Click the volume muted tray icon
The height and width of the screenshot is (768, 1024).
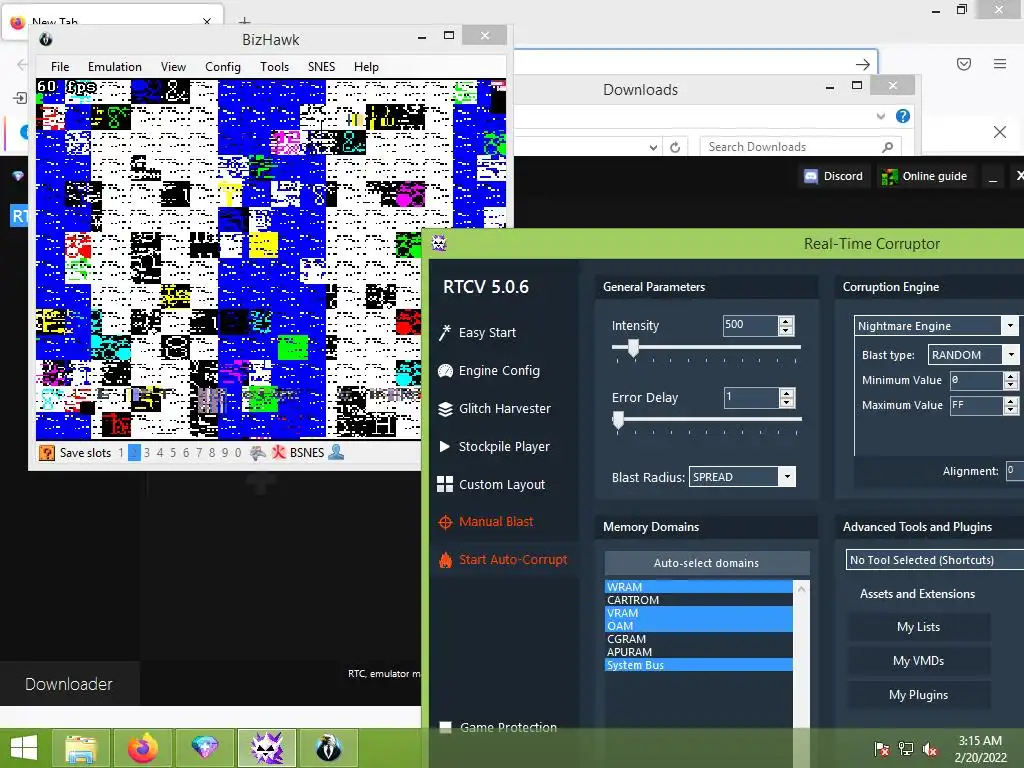tap(930, 749)
